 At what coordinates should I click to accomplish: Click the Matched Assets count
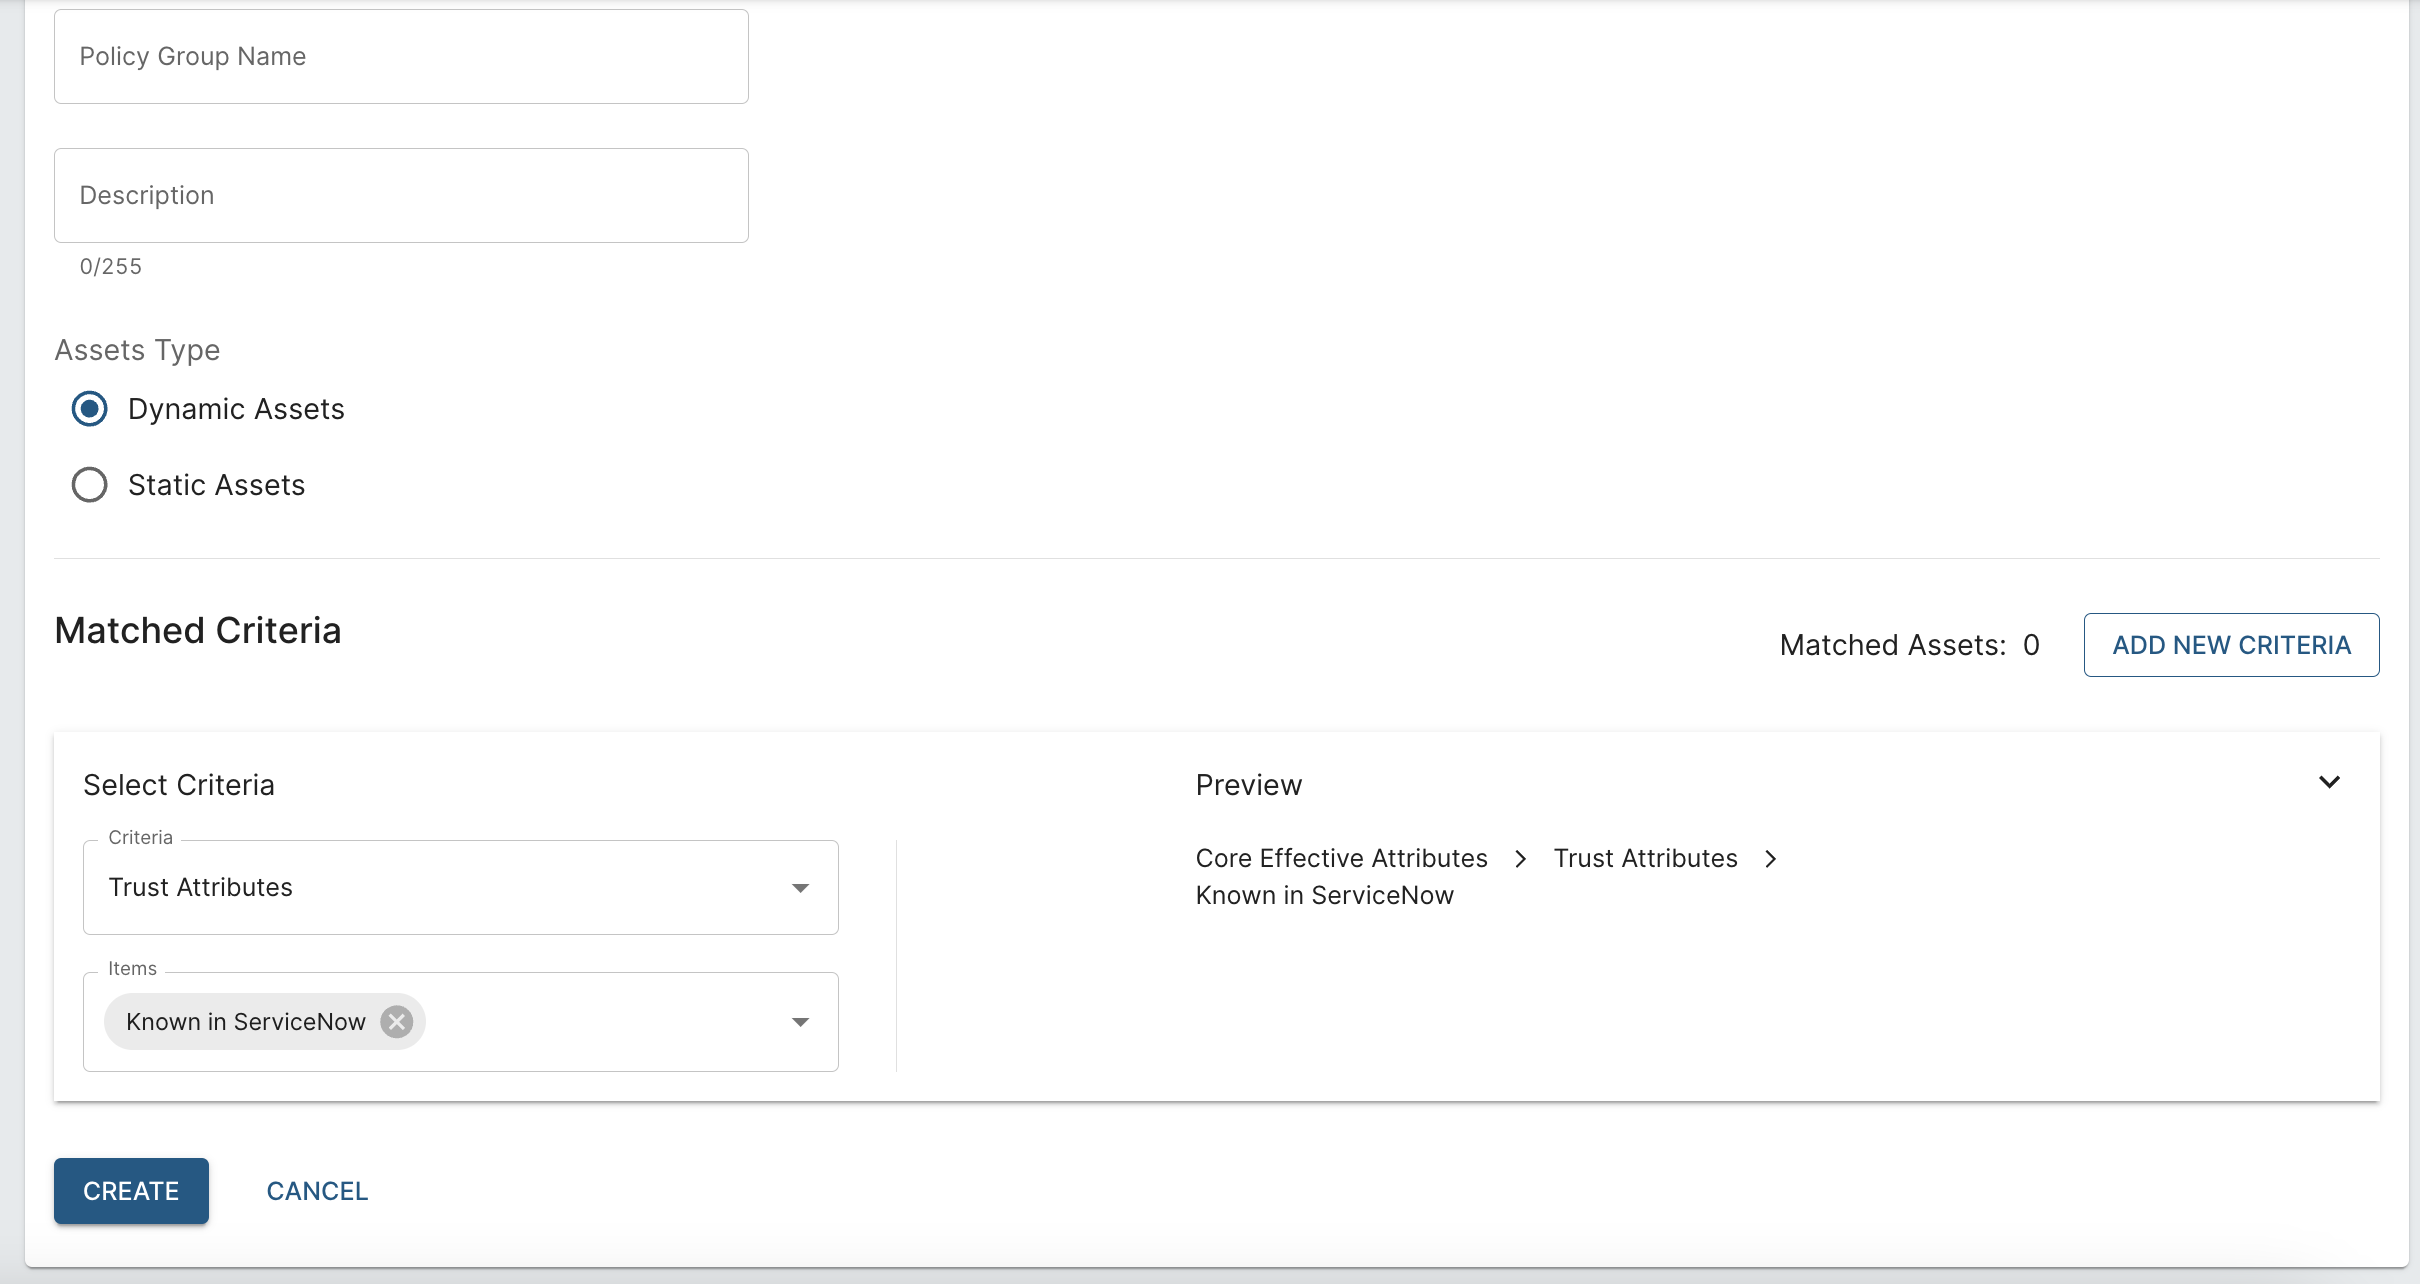click(x=2031, y=645)
